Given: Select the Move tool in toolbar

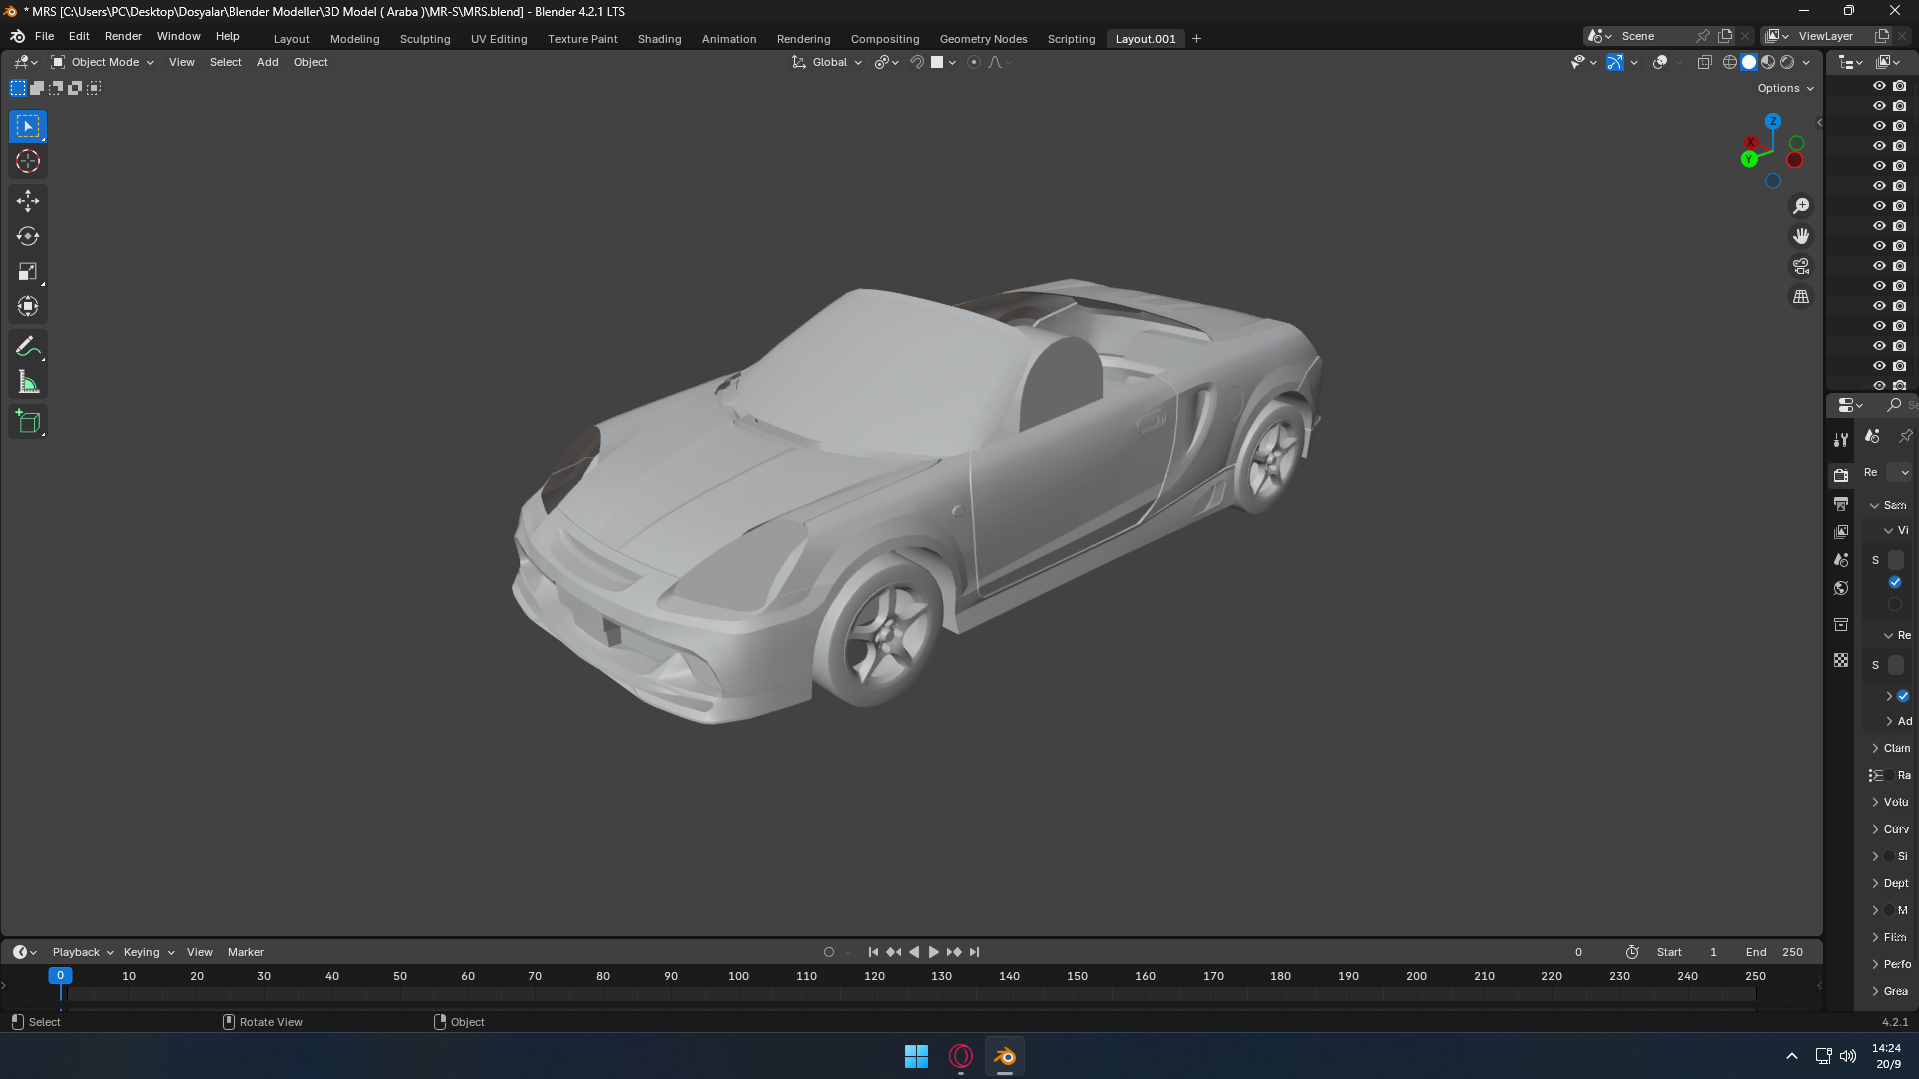Looking at the screenshot, I should tap(28, 201).
